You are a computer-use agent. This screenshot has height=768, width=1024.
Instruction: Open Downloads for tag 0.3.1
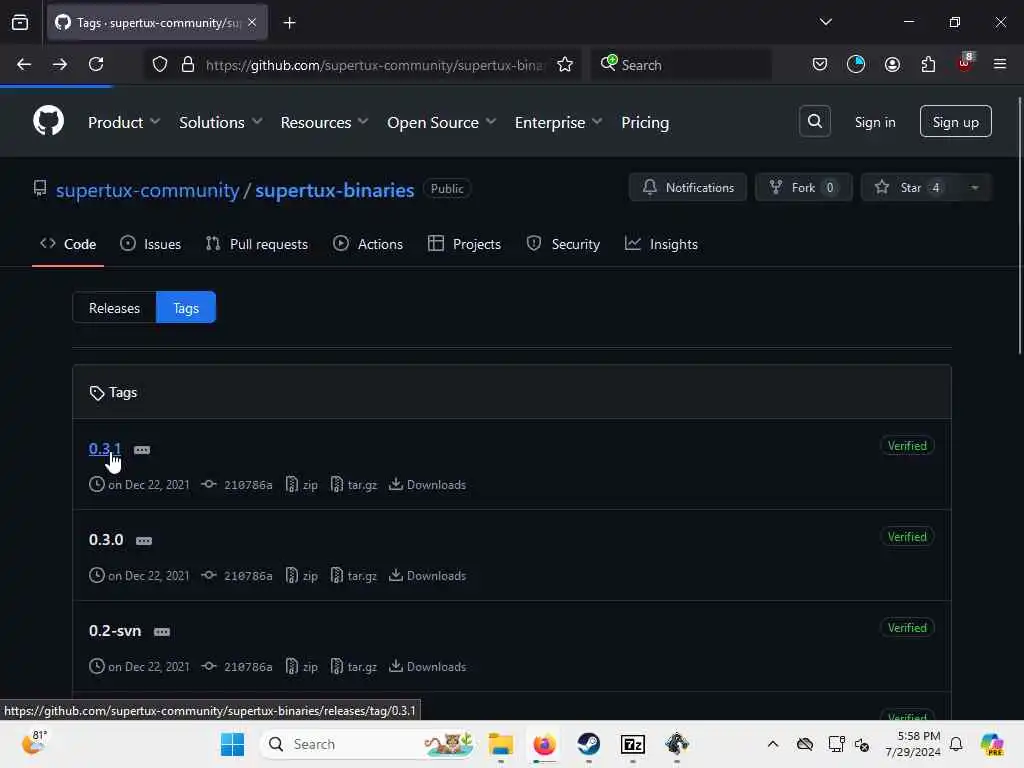pos(428,485)
